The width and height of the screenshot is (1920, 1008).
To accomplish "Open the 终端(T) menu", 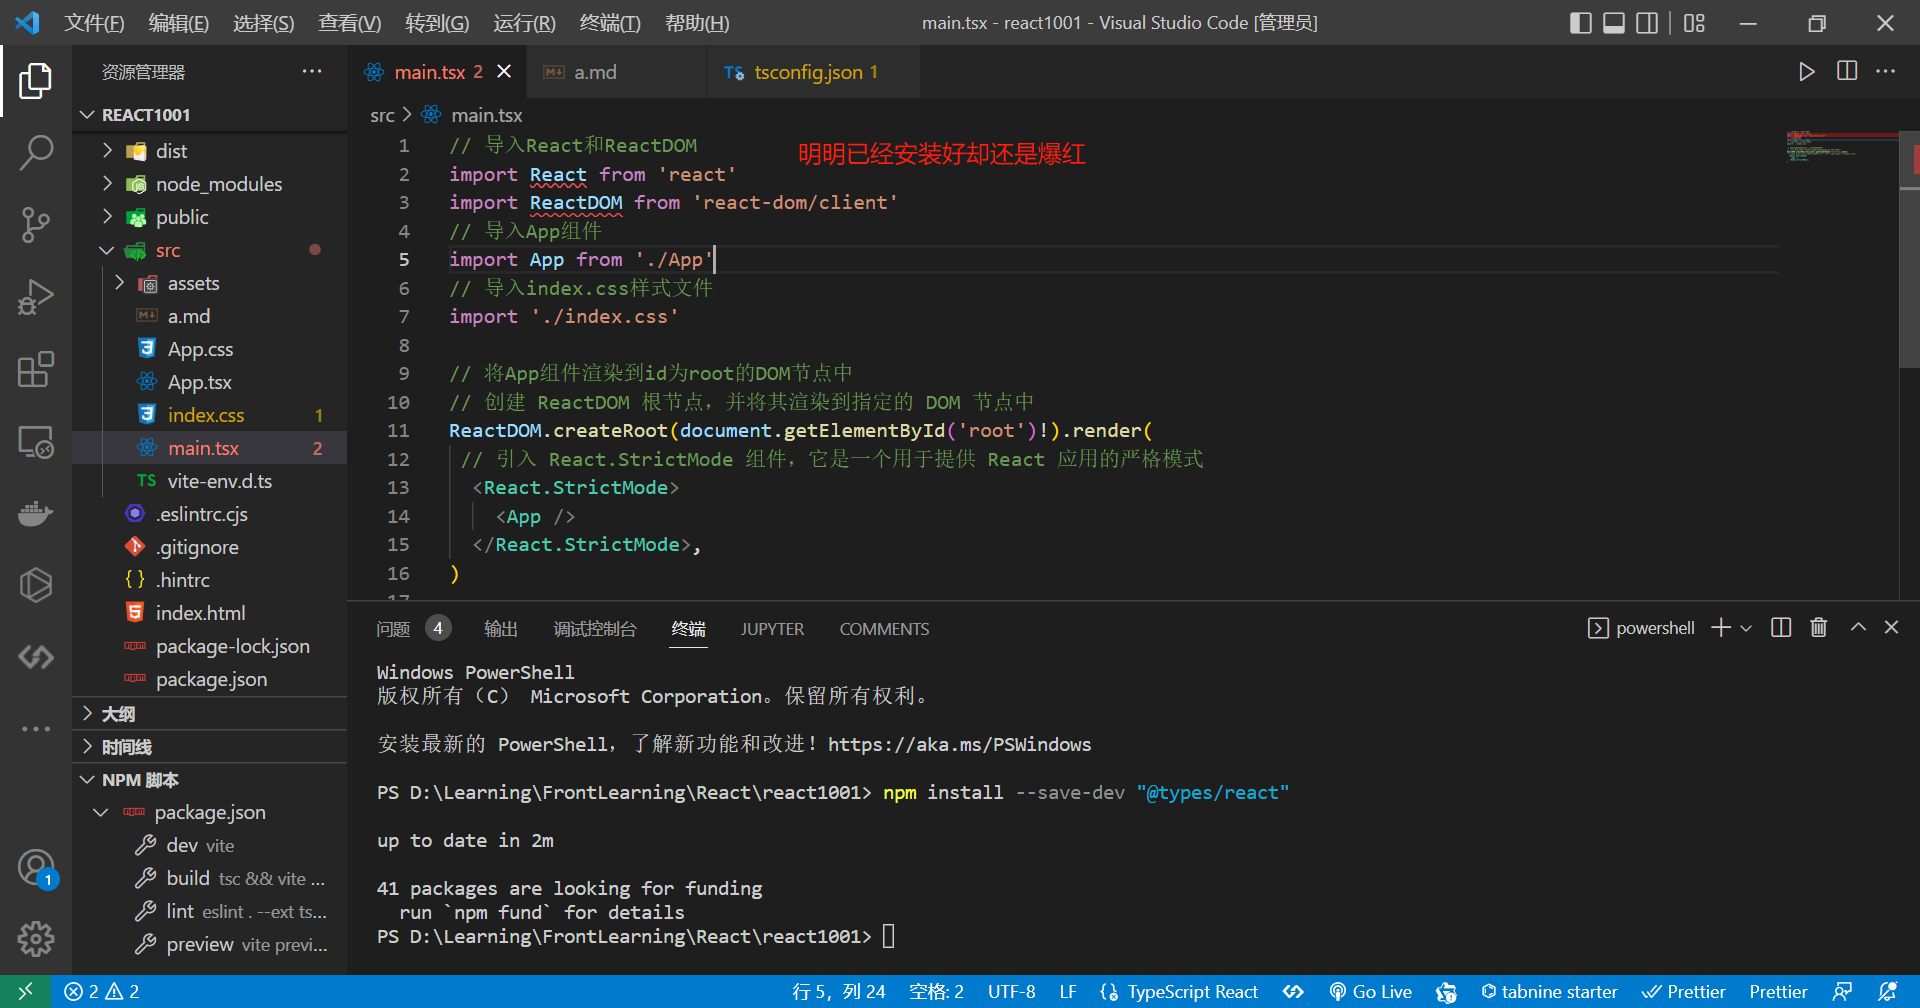I will point(610,22).
